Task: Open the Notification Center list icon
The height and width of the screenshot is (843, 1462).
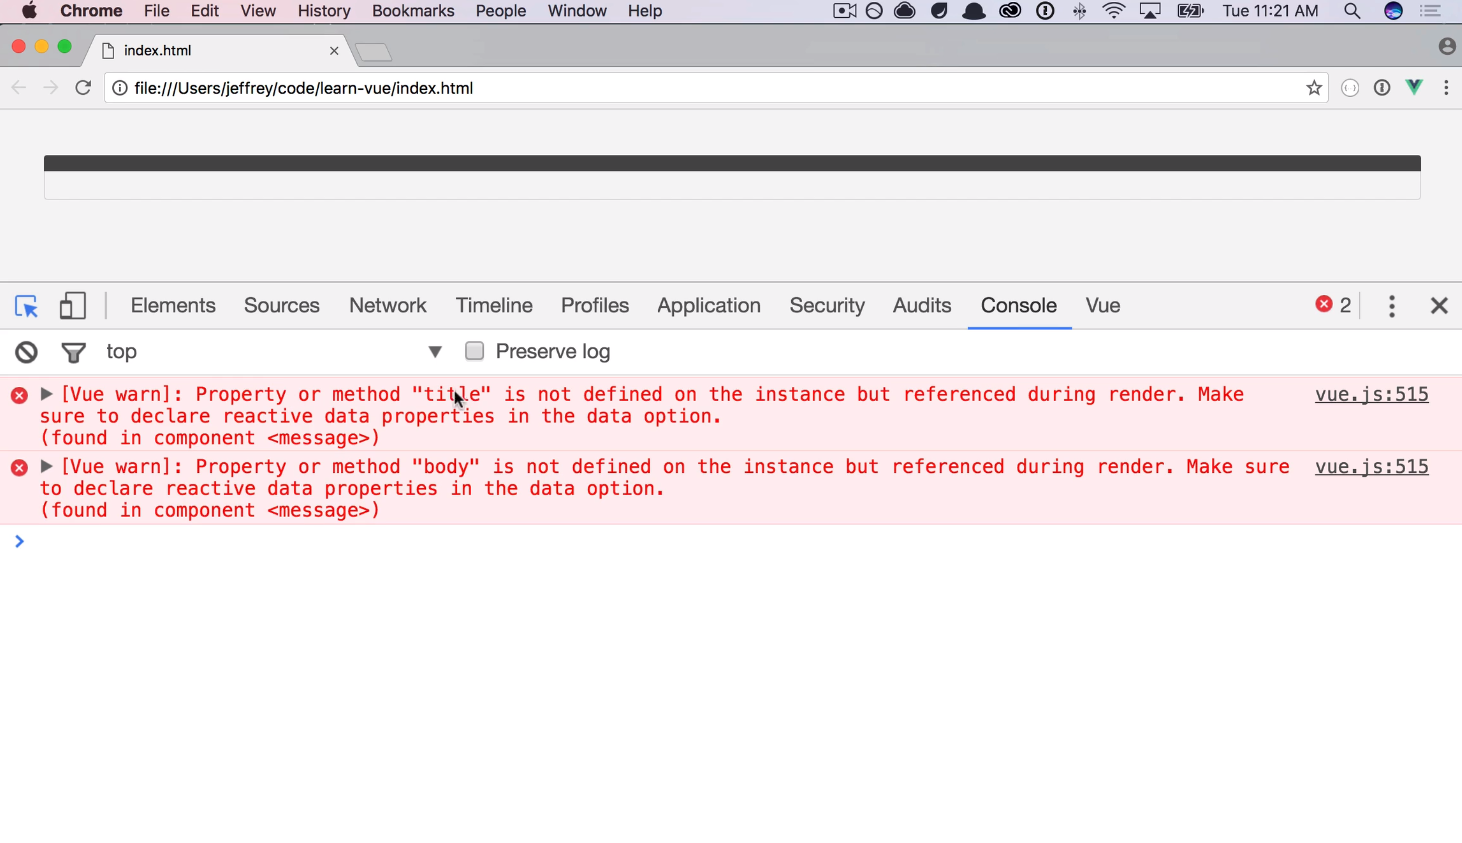Action: pyautogui.click(x=1431, y=11)
